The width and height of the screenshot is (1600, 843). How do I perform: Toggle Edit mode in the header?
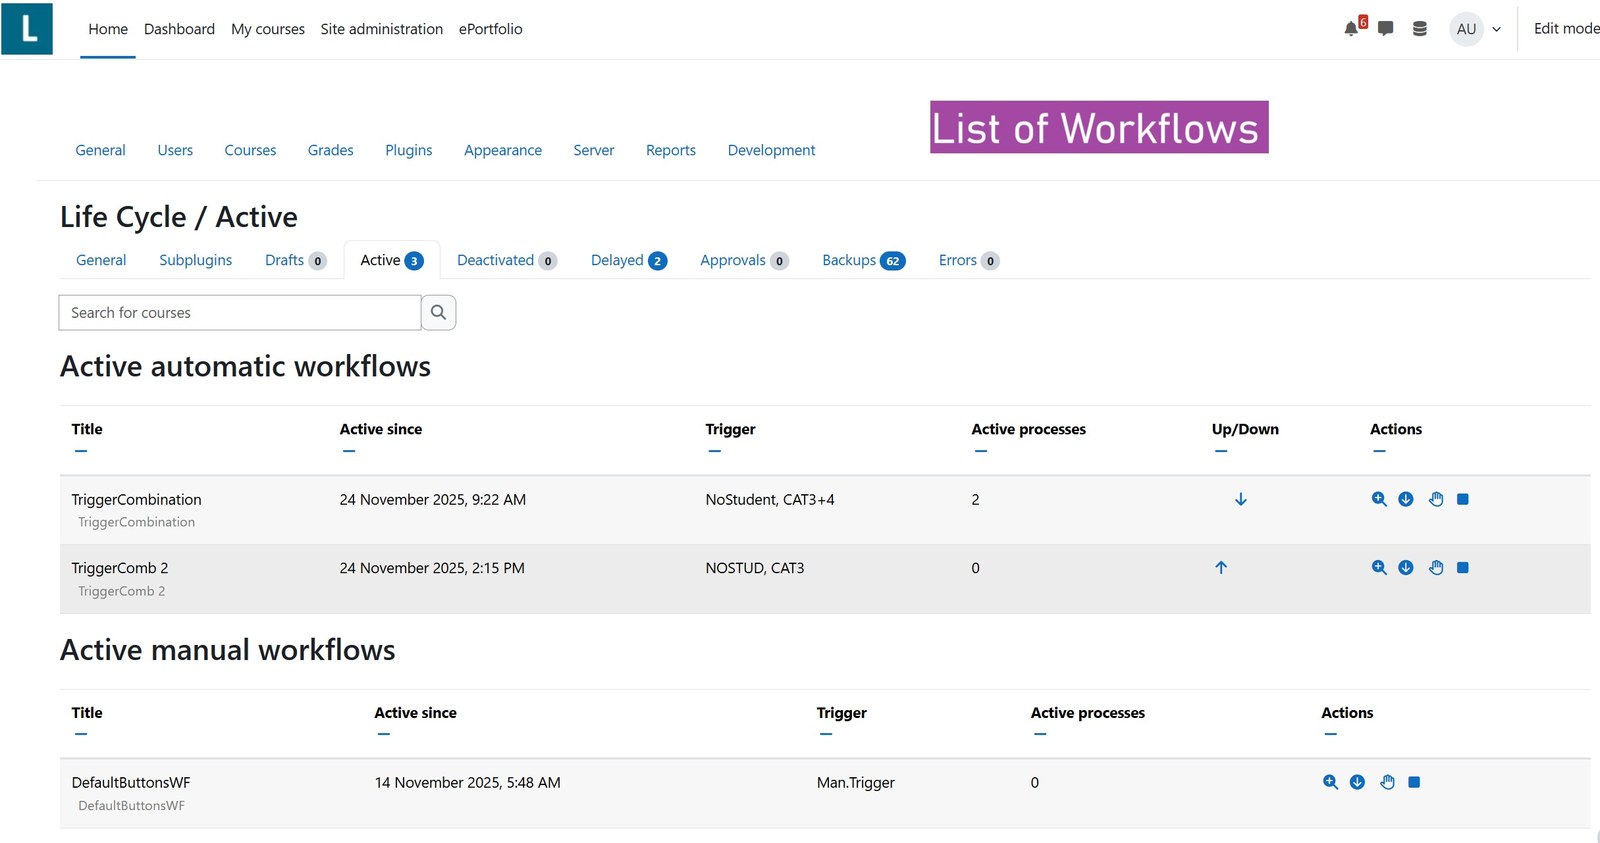(x=1566, y=29)
